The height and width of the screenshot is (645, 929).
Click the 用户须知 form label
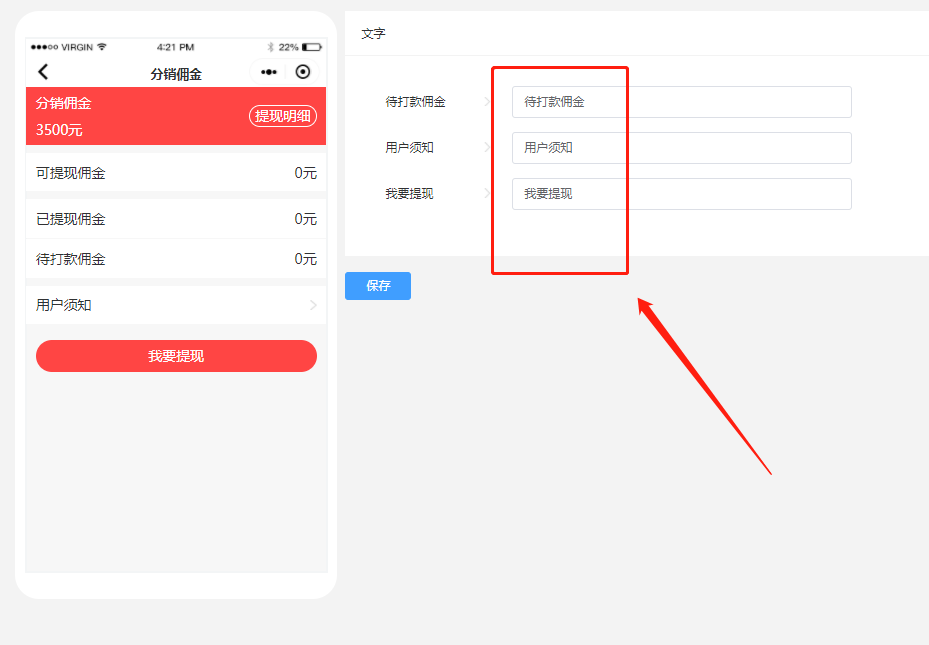409,148
